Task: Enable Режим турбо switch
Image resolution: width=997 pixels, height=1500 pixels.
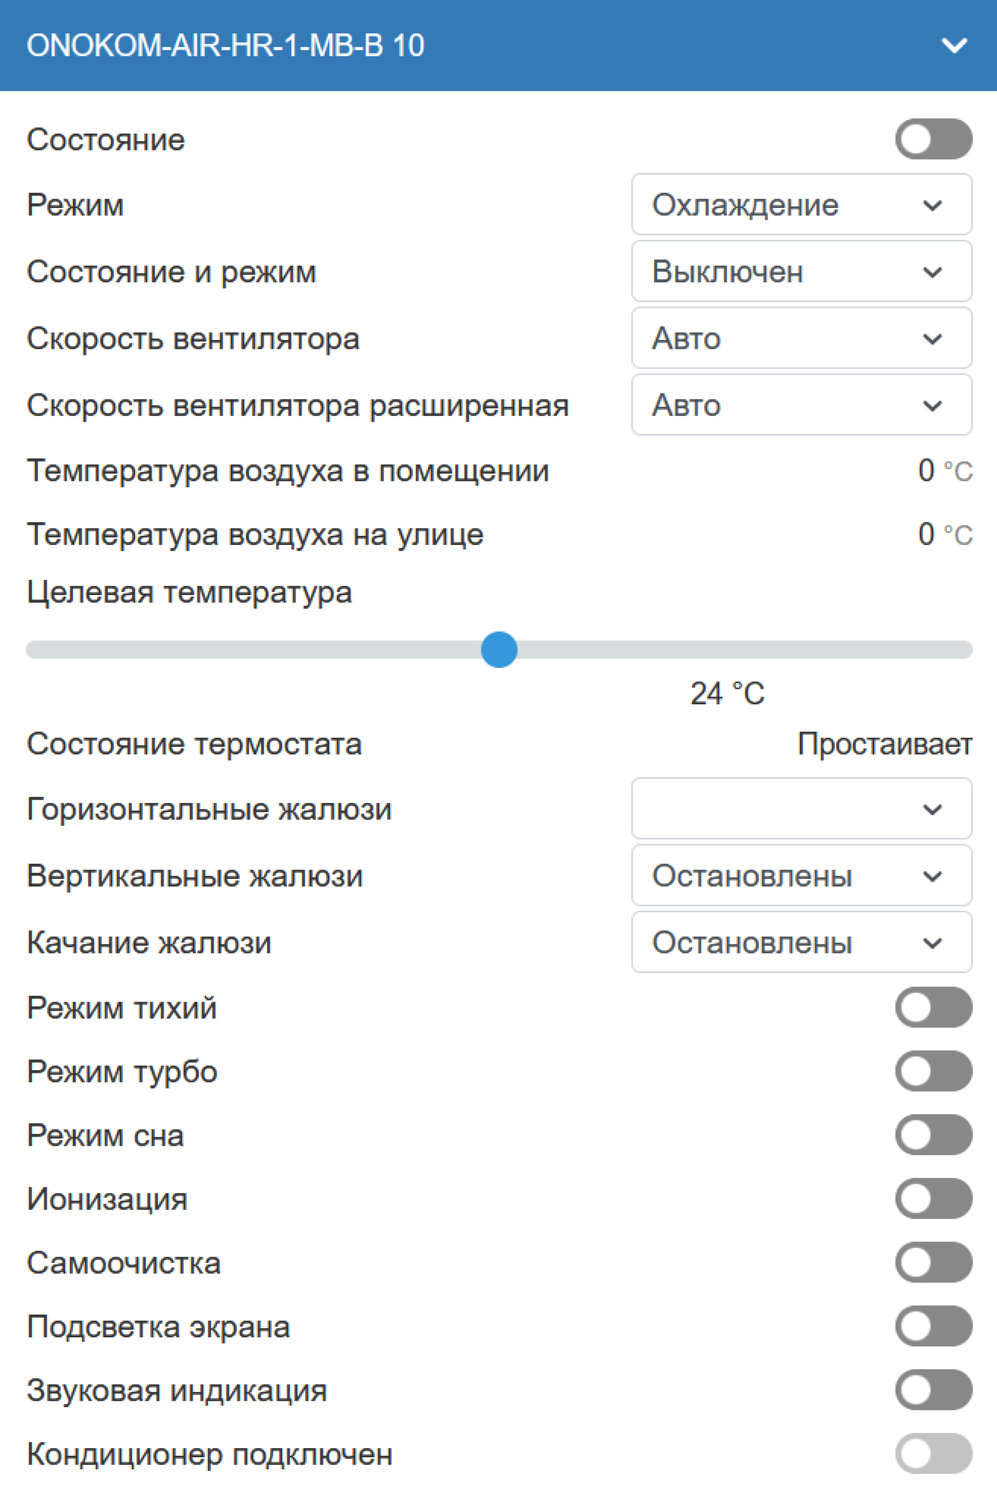Action: (933, 1072)
